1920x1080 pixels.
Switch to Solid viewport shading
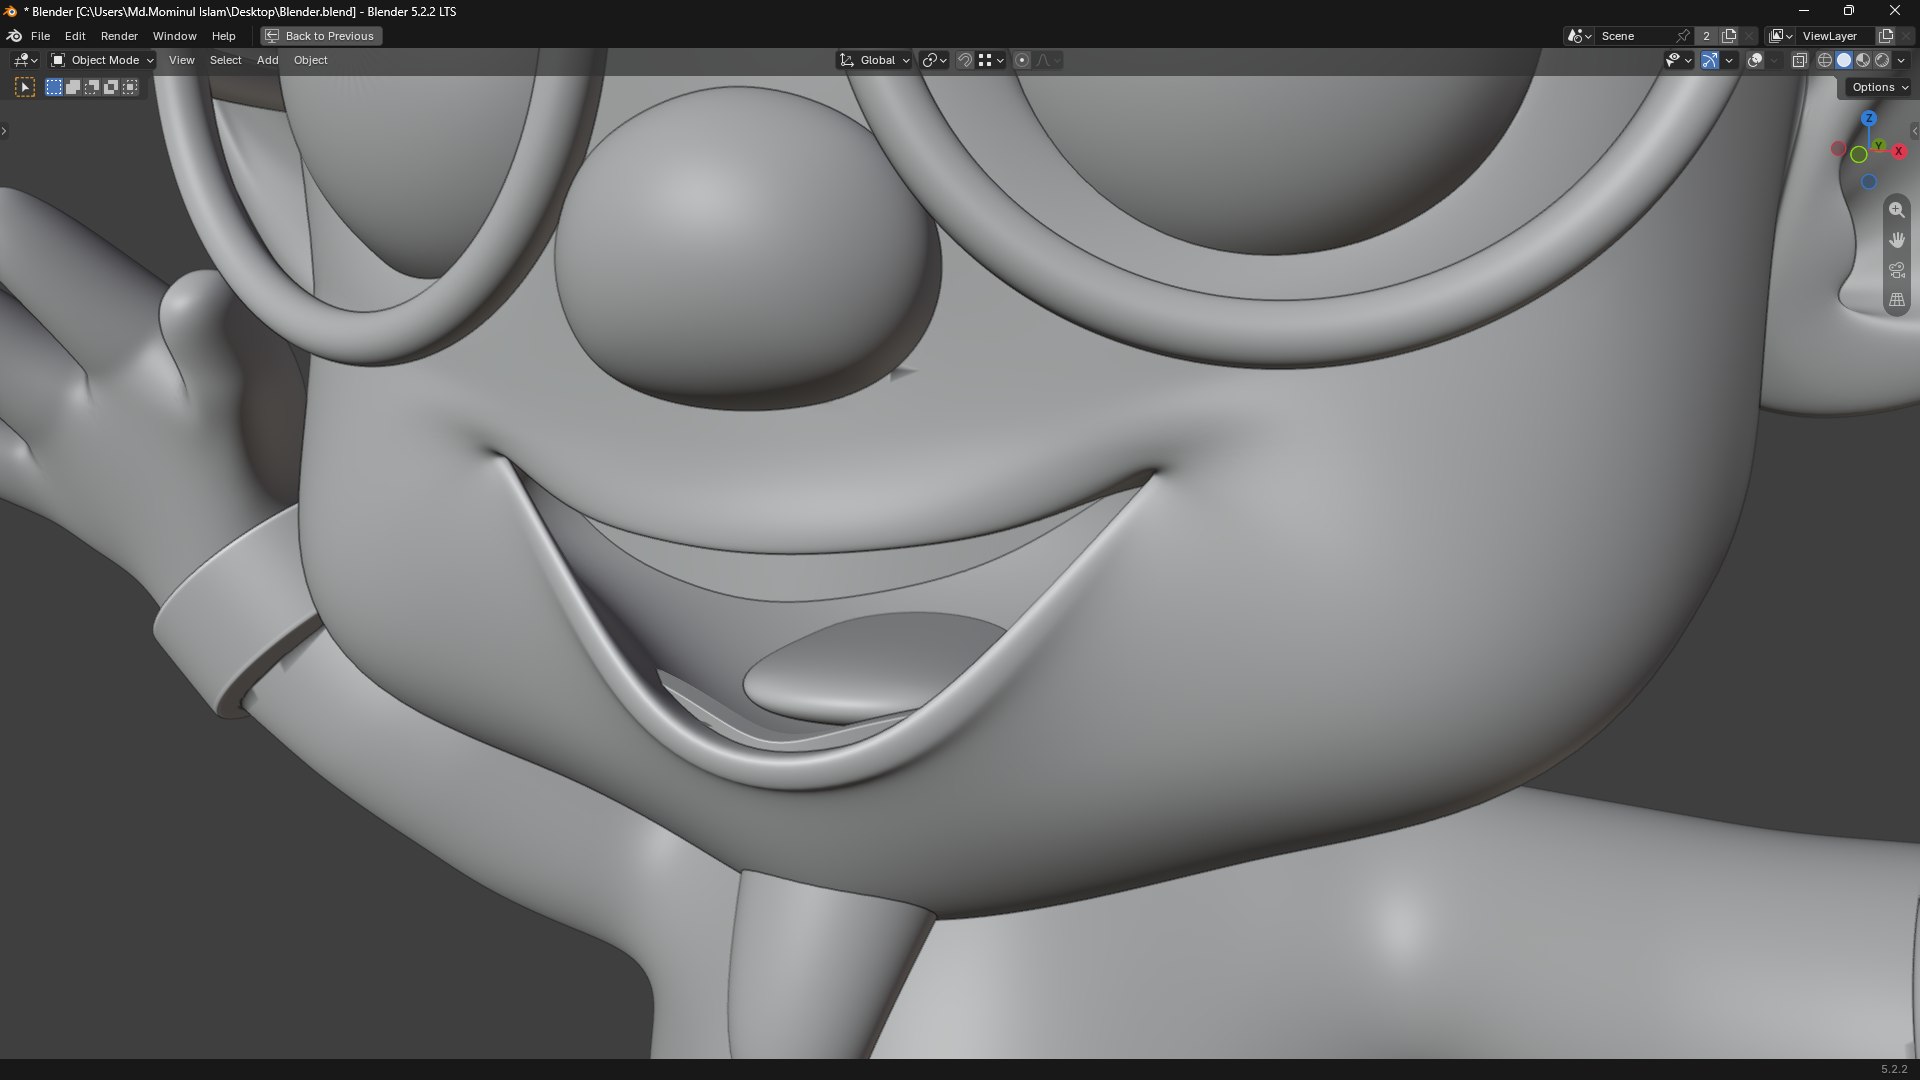(1844, 60)
